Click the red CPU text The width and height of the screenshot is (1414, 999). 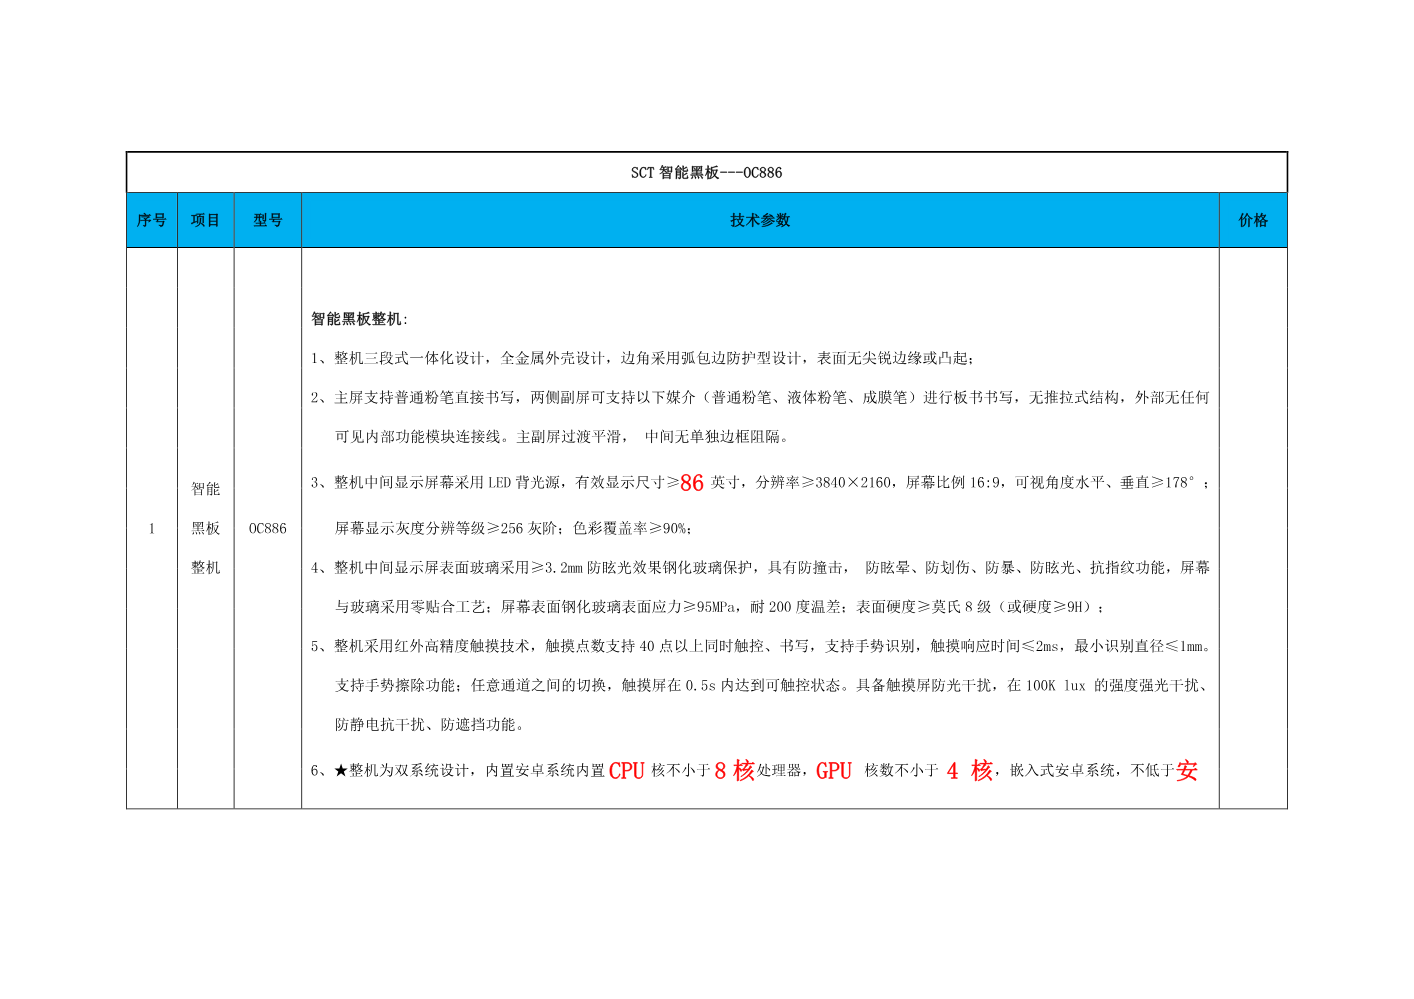pos(626,772)
